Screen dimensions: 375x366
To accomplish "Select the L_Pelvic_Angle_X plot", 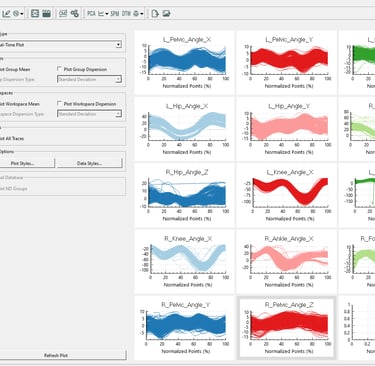I will pos(185,63).
